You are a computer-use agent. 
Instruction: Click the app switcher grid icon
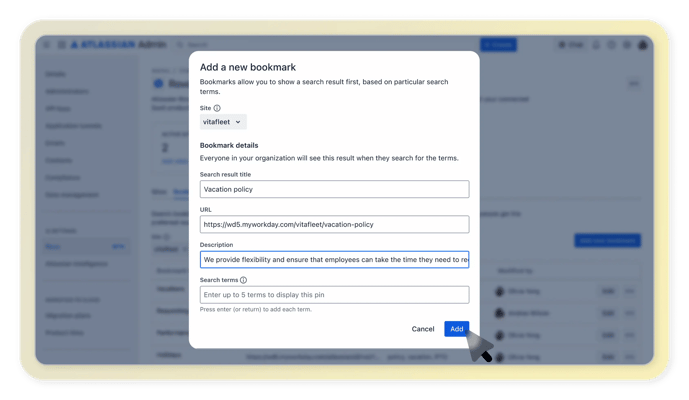tap(62, 45)
